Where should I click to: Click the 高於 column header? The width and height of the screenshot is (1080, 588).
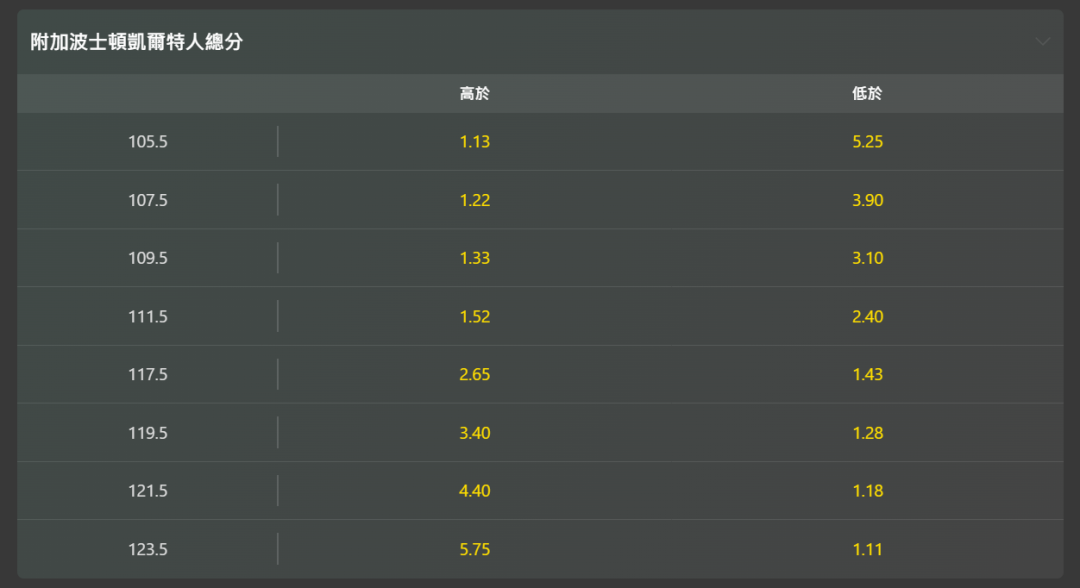475,94
